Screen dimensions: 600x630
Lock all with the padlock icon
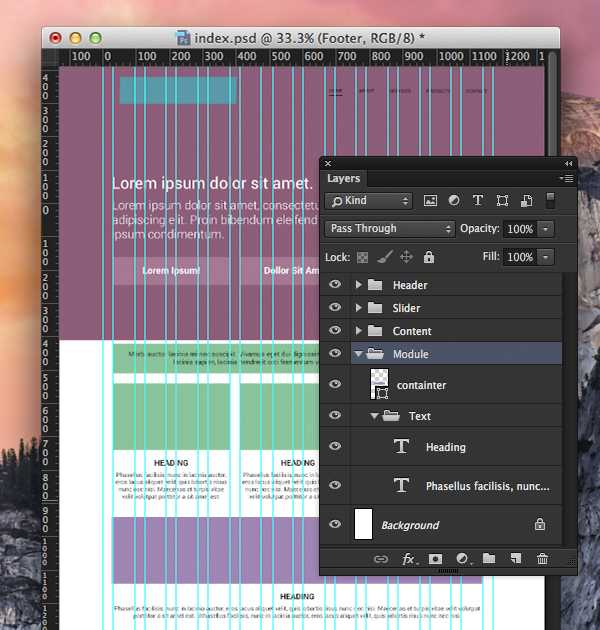tap(429, 257)
